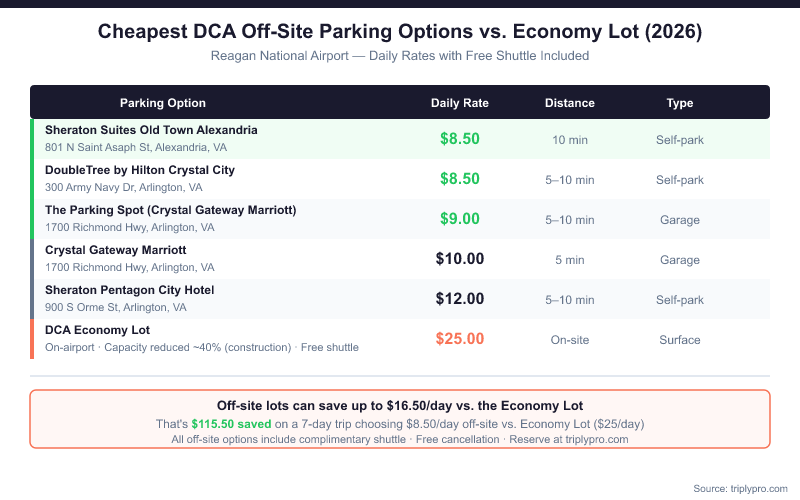Viewport: 800px width, 500px height.
Task: Select the $10.00 daily rate
Action: [460, 259]
